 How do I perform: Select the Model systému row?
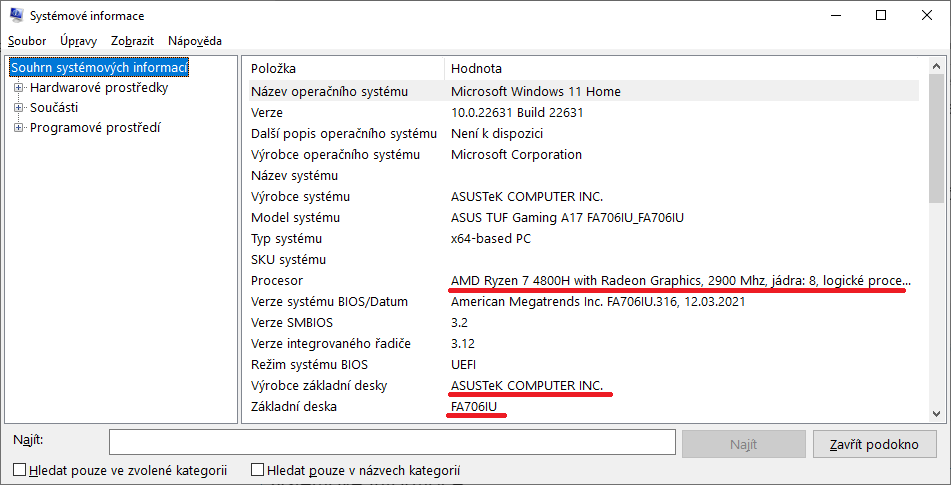point(583,218)
